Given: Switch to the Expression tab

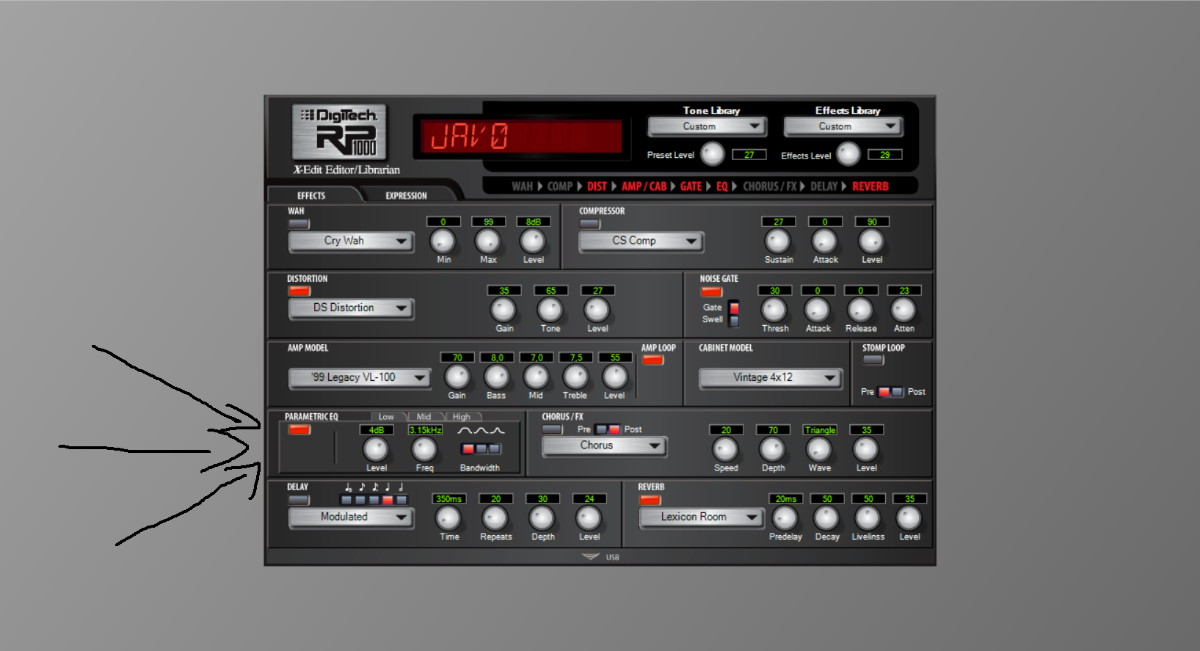Looking at the screenshot, I should (x=406, y=196).
